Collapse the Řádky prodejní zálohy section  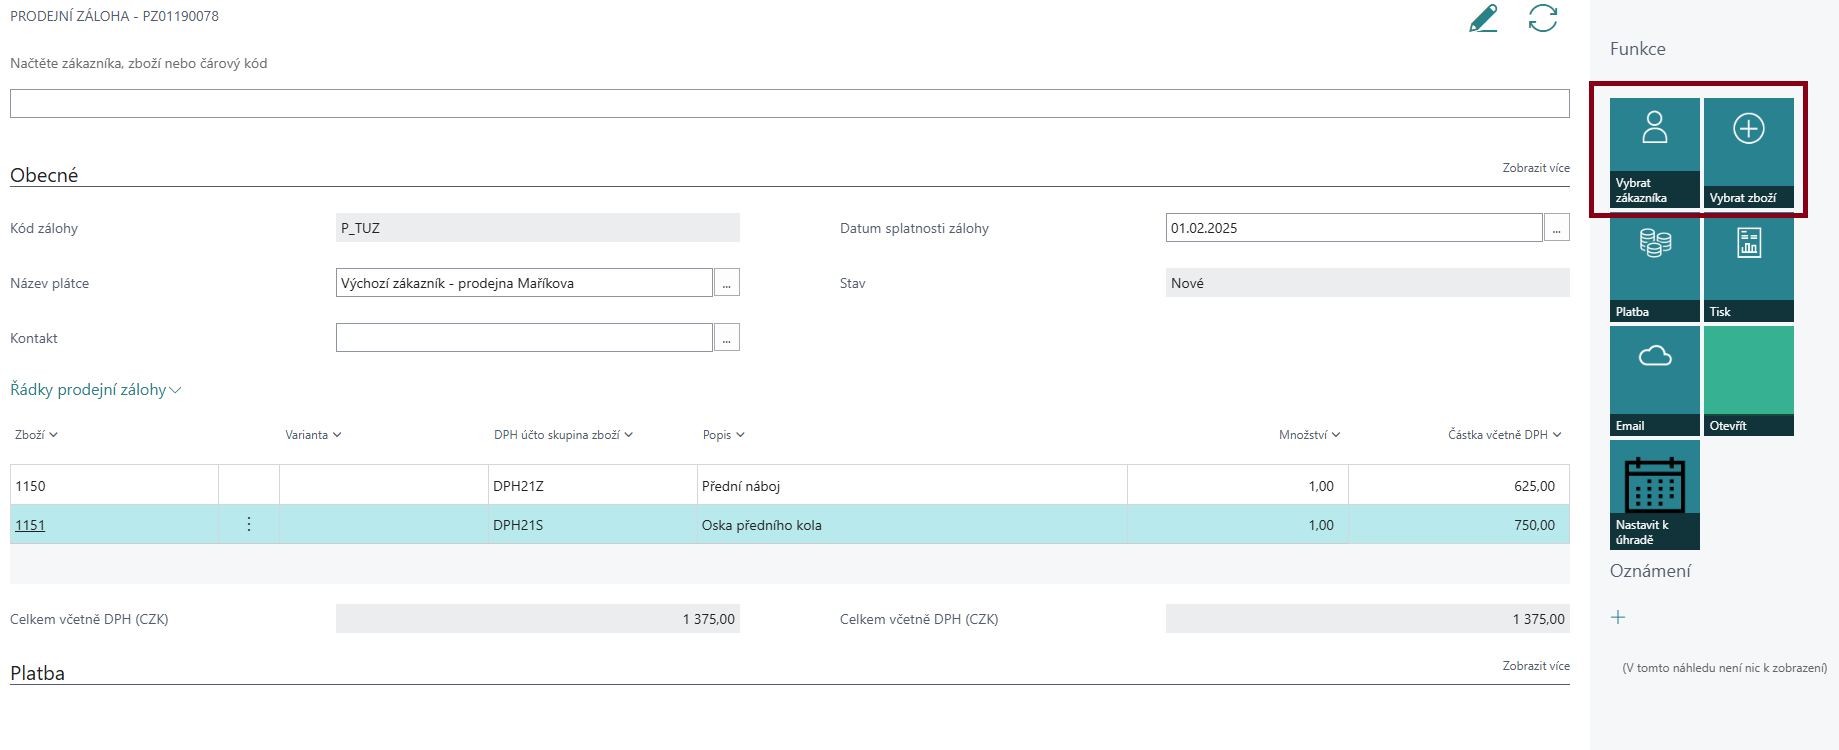(x=96, y=390)
